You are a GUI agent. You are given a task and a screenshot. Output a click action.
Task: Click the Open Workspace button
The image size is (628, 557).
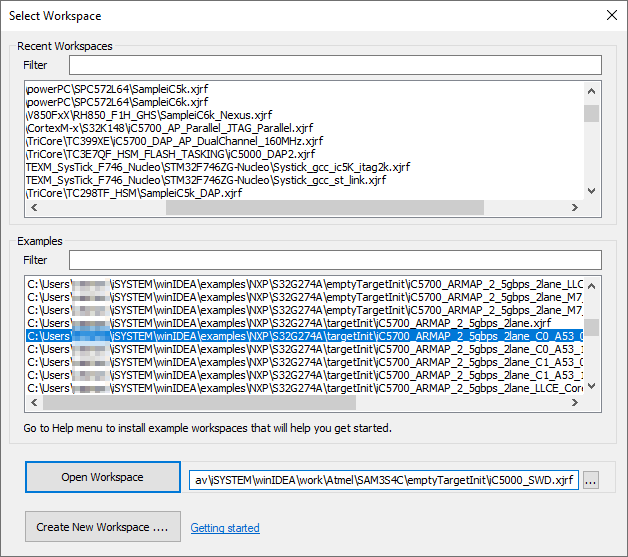102,477
